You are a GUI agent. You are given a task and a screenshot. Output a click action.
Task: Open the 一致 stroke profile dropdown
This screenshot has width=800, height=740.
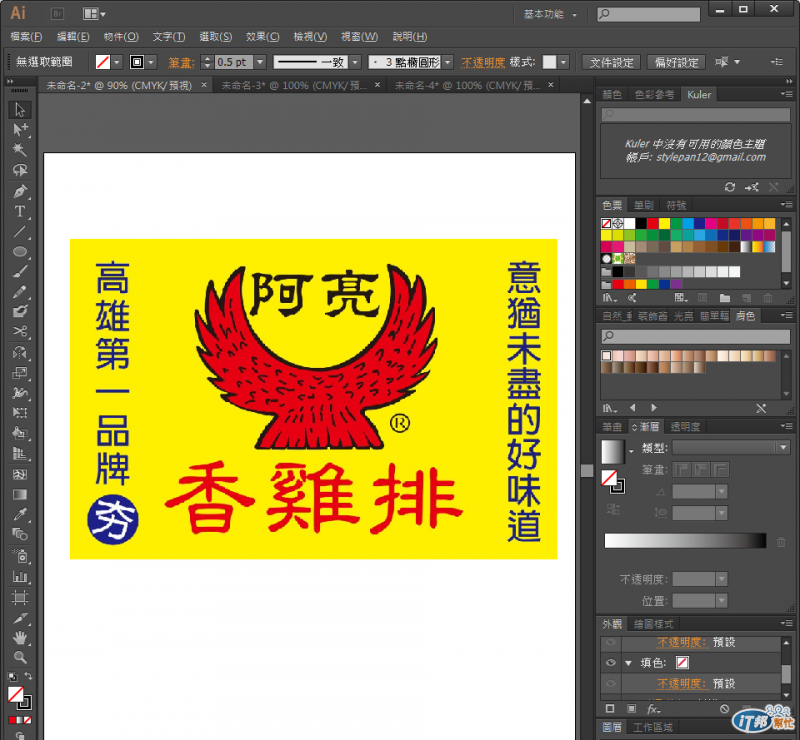[x=356, y=62]
